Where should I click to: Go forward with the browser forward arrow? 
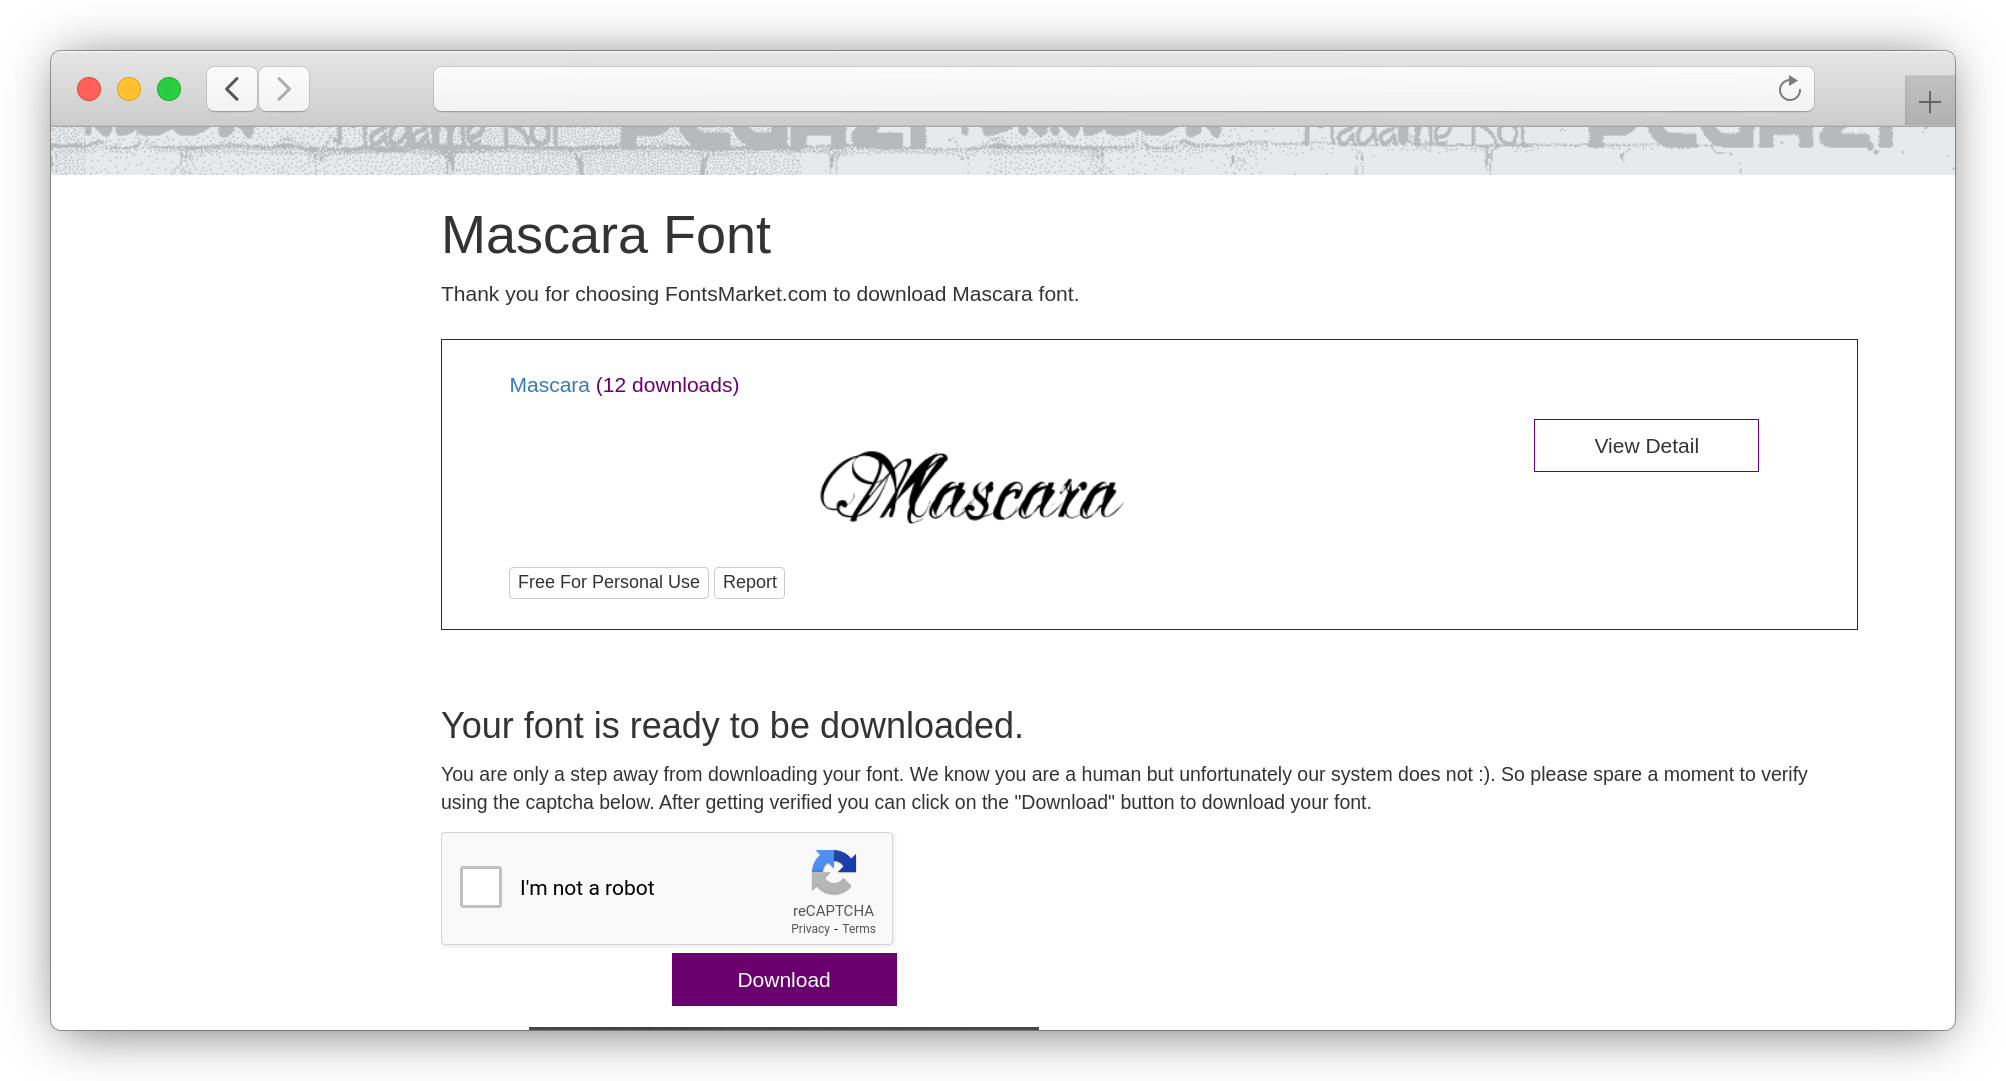[x=284, y=89]
